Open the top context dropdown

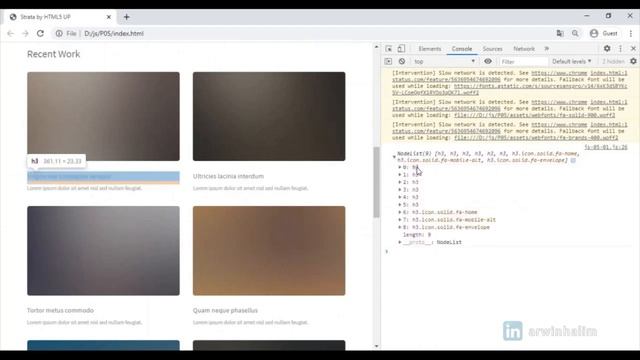click(x=444, y=61)
